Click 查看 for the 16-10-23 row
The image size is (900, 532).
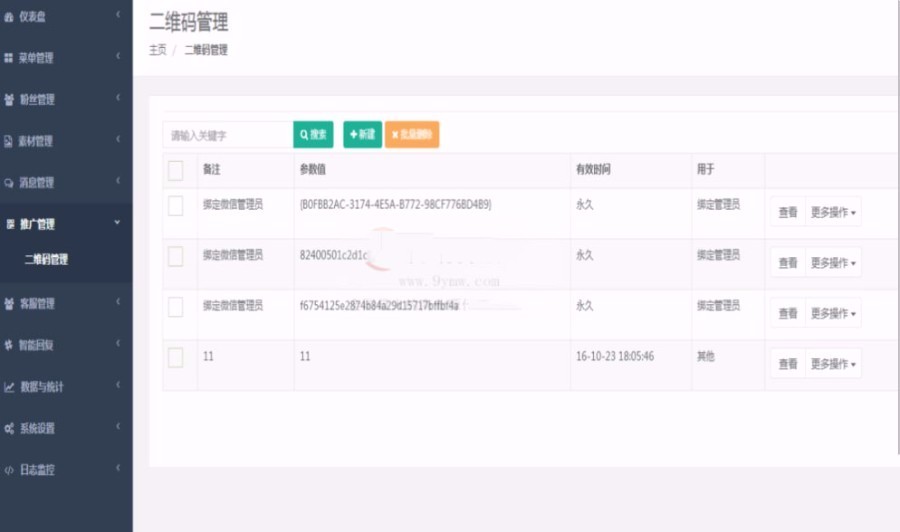[788, 364]
